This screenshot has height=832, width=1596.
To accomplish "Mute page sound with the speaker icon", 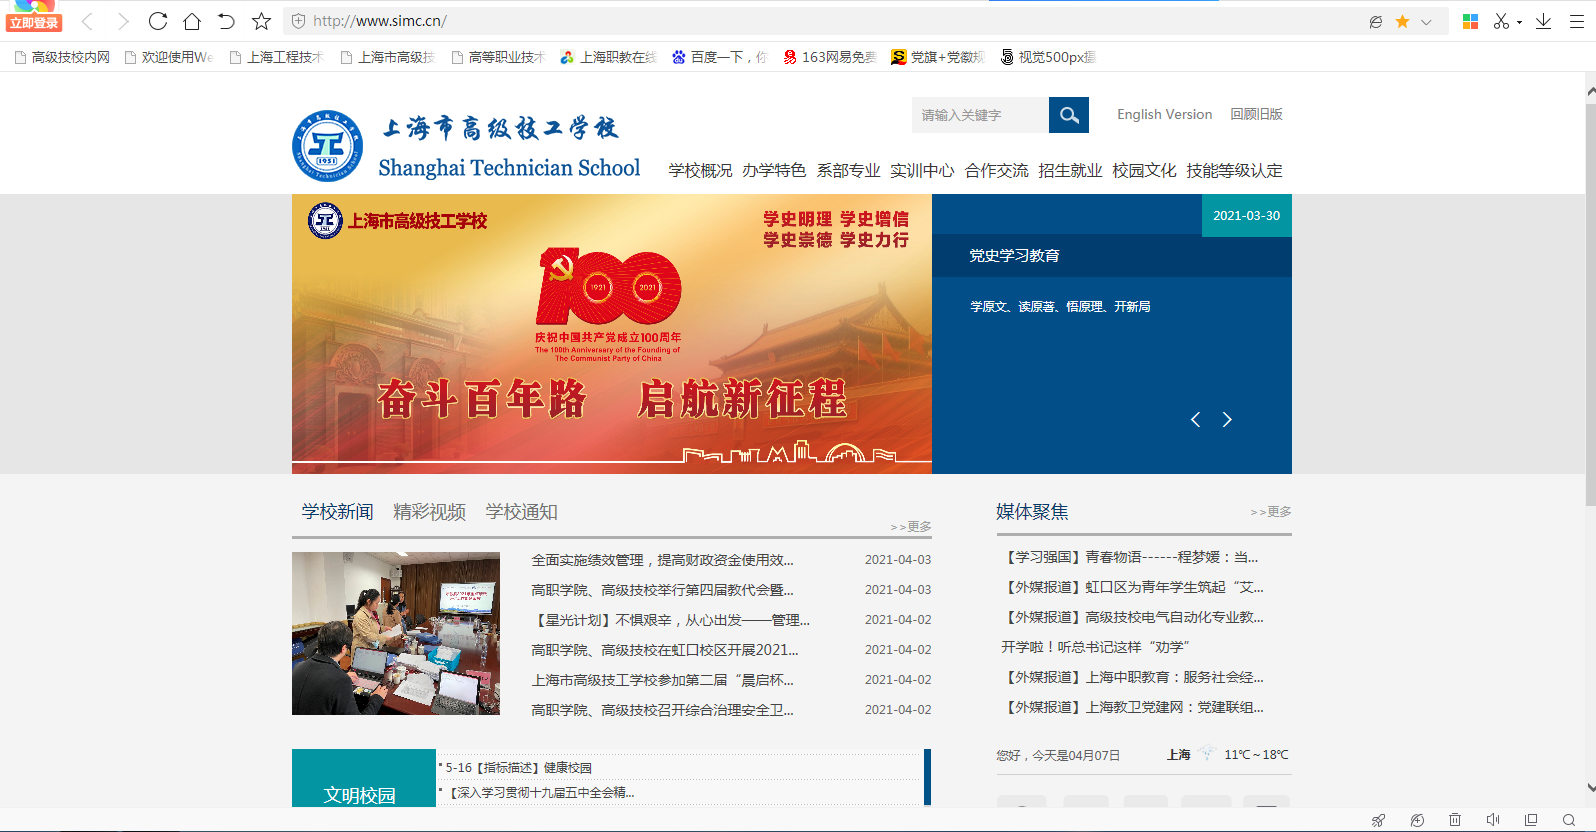I will 1493,820.
